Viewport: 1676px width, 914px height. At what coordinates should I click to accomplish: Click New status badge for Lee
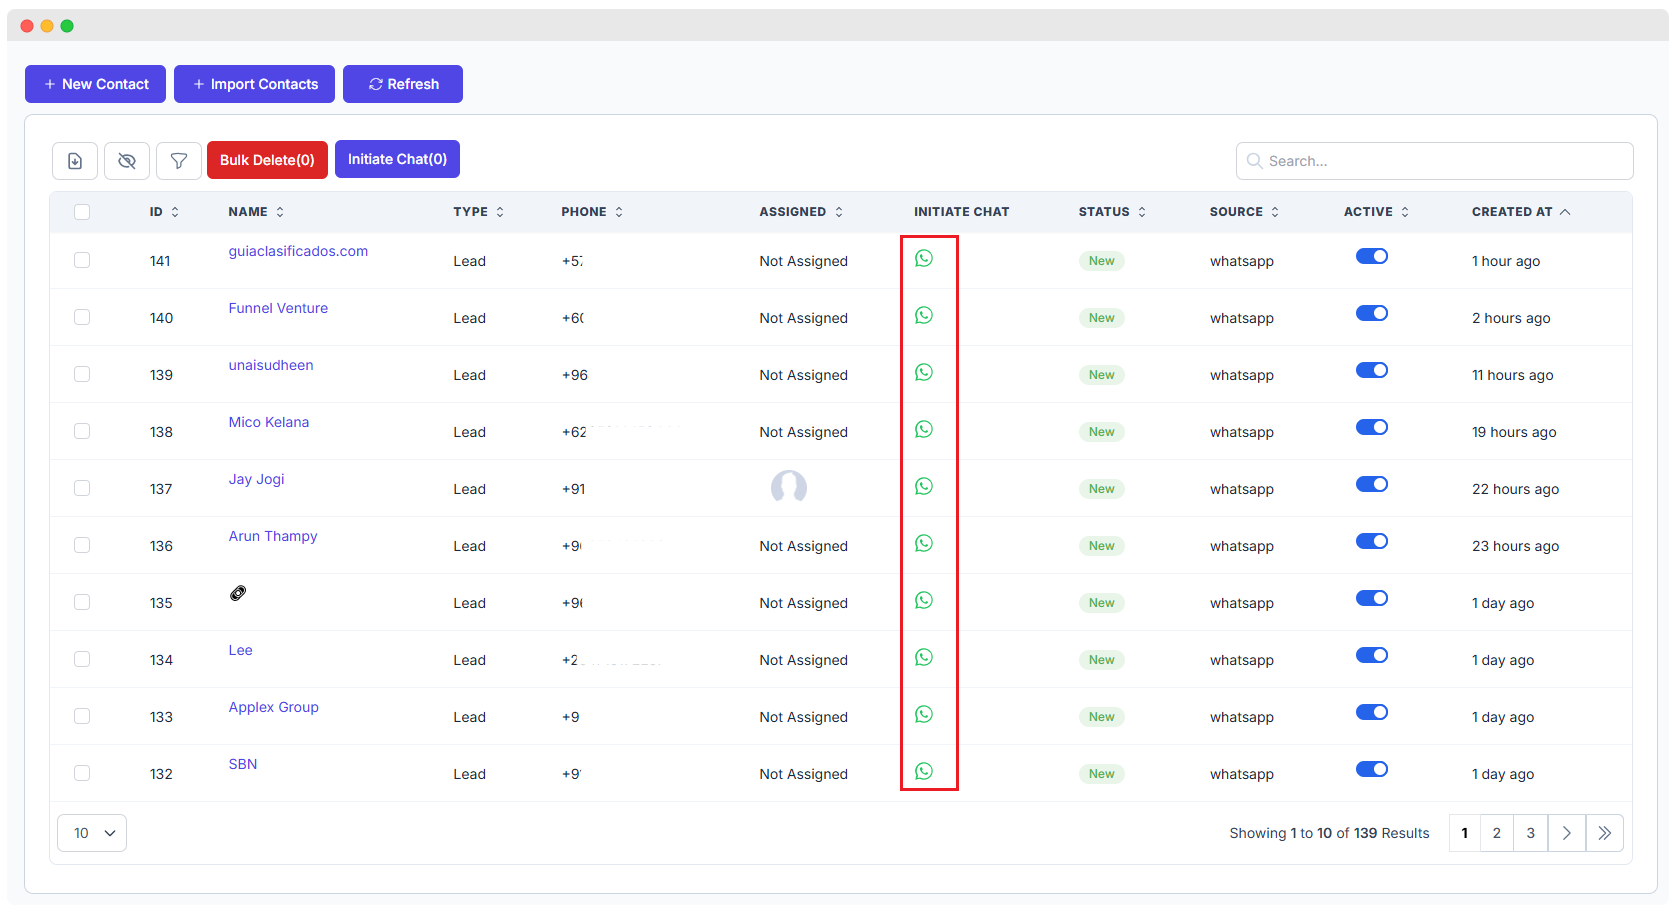pos(1102,660)
